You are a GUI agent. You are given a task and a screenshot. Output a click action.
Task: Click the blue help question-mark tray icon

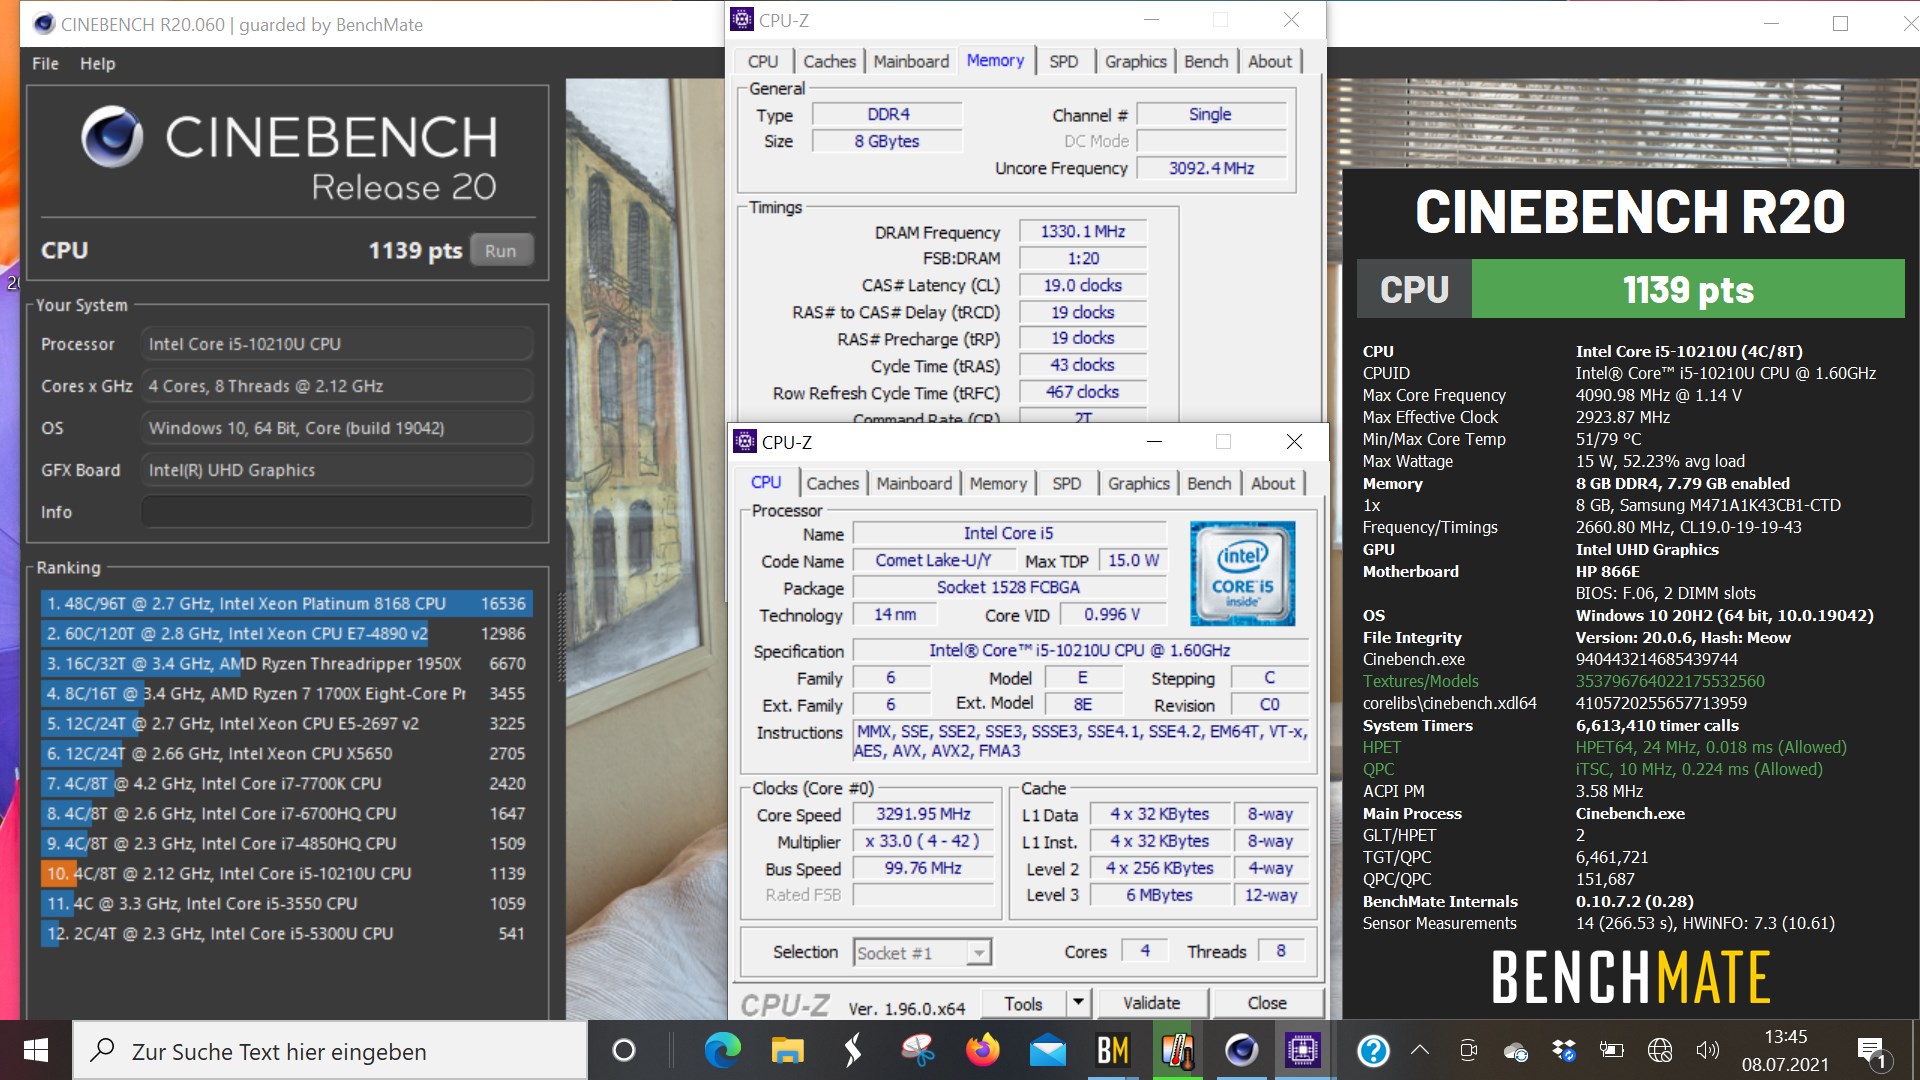(1373, 1050)
